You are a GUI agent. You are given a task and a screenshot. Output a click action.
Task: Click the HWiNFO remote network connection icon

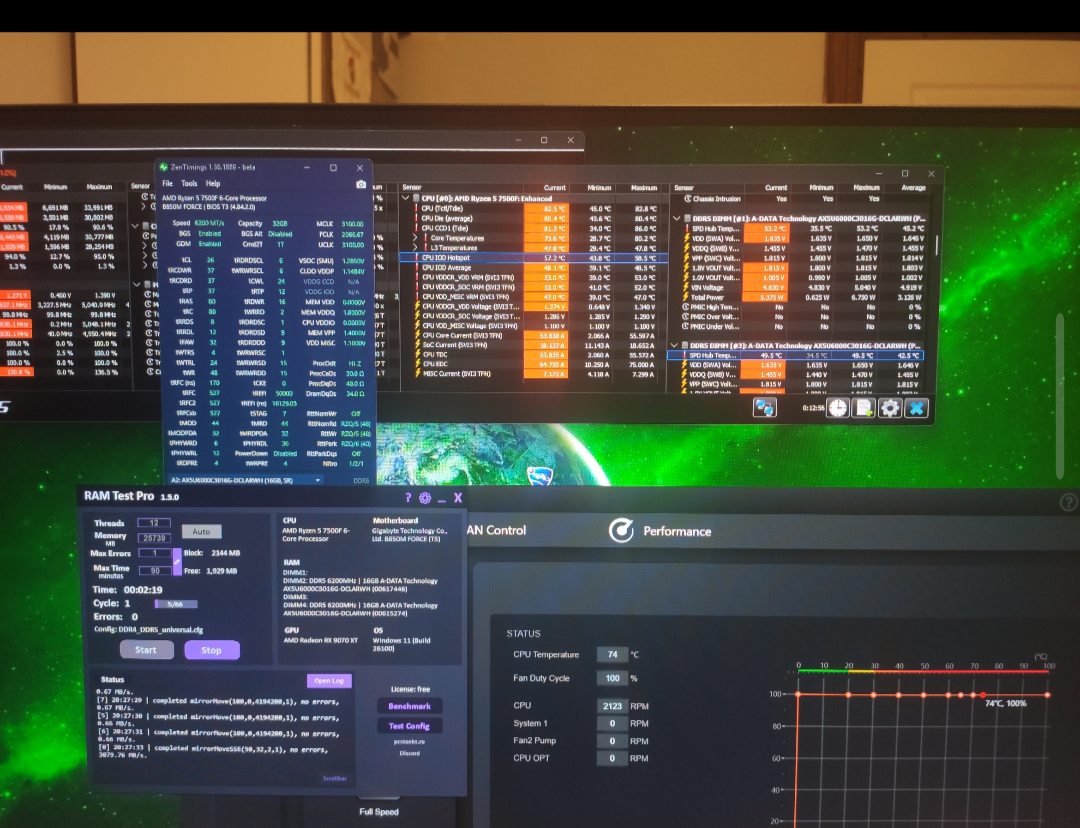coord(765,408)
